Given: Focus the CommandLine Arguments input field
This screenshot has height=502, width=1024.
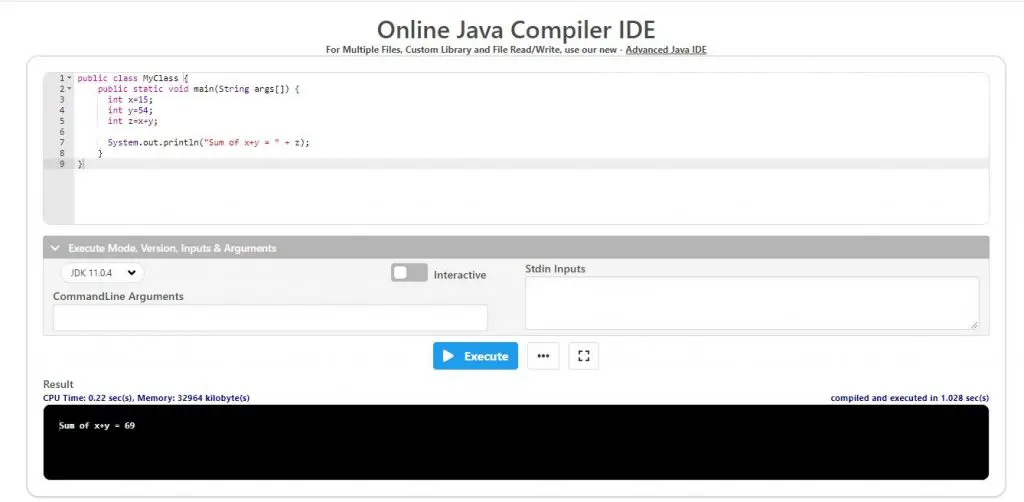Looking at the screenshot, I should coord(270,318).
